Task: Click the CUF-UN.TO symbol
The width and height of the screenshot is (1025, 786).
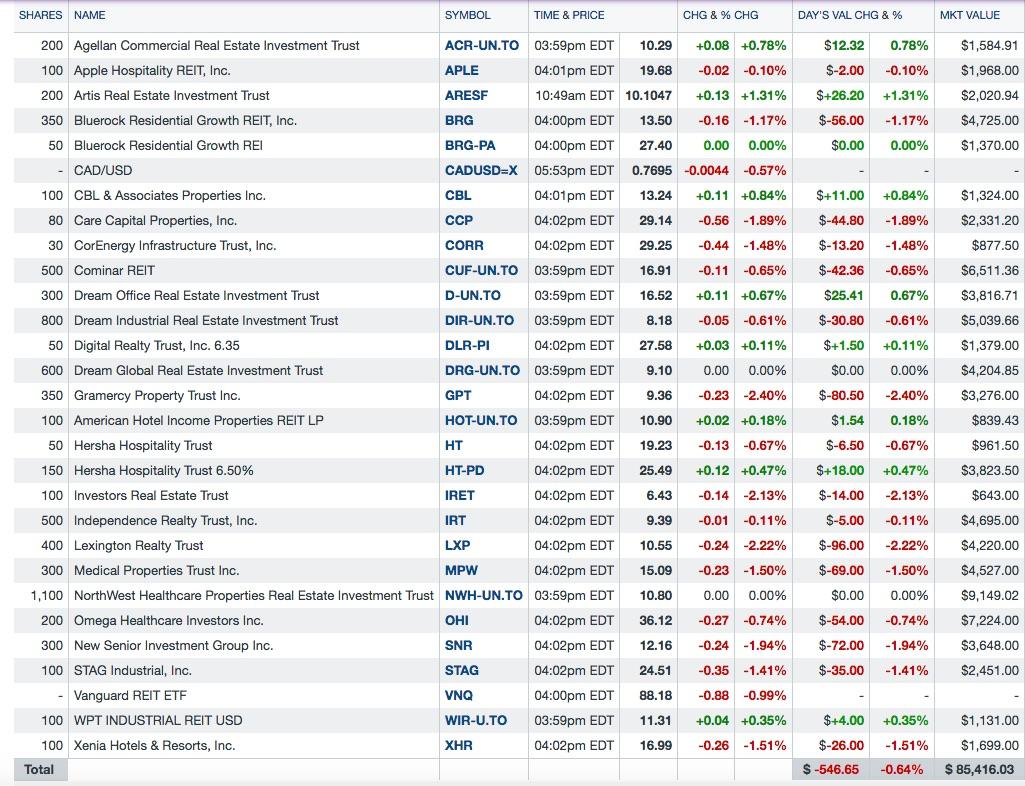Action: pyautogui.click(x=481, y=271)
